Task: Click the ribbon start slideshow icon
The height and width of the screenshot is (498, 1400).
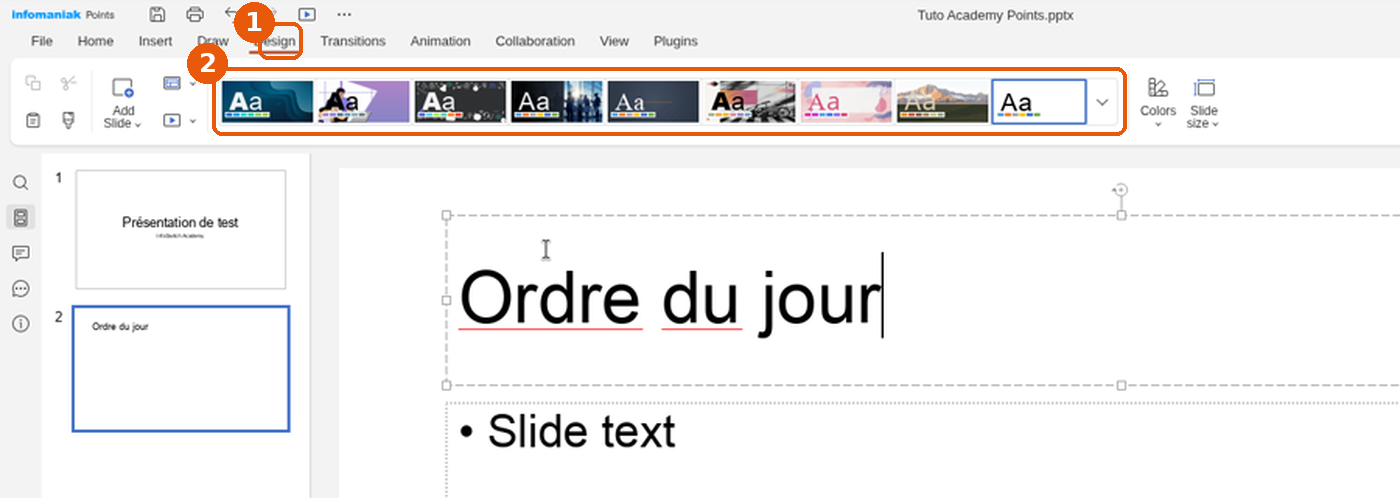Action: [172, 120]
